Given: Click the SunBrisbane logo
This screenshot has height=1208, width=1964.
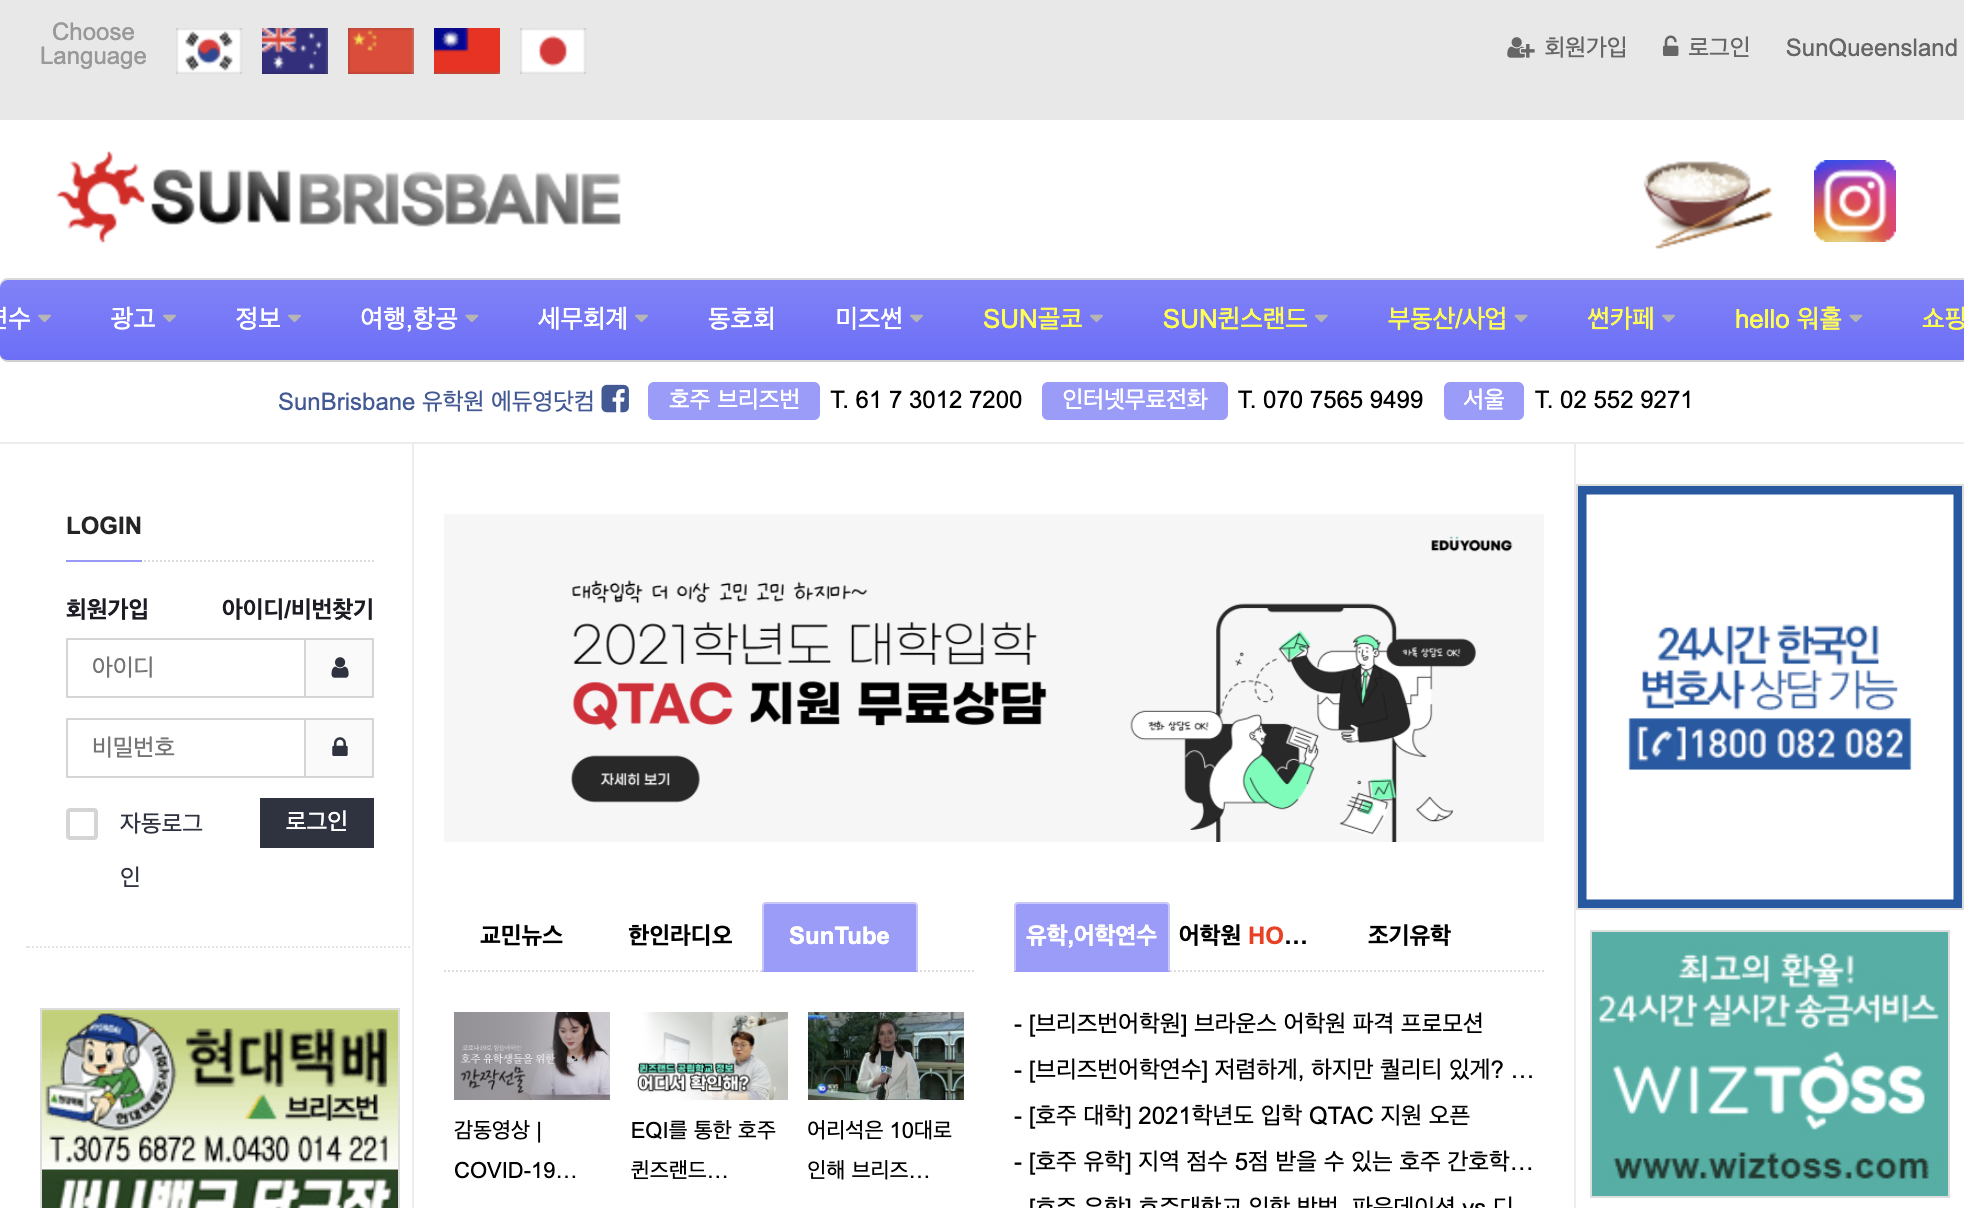Looking at the screenshot, I should [x=340, y=197].
